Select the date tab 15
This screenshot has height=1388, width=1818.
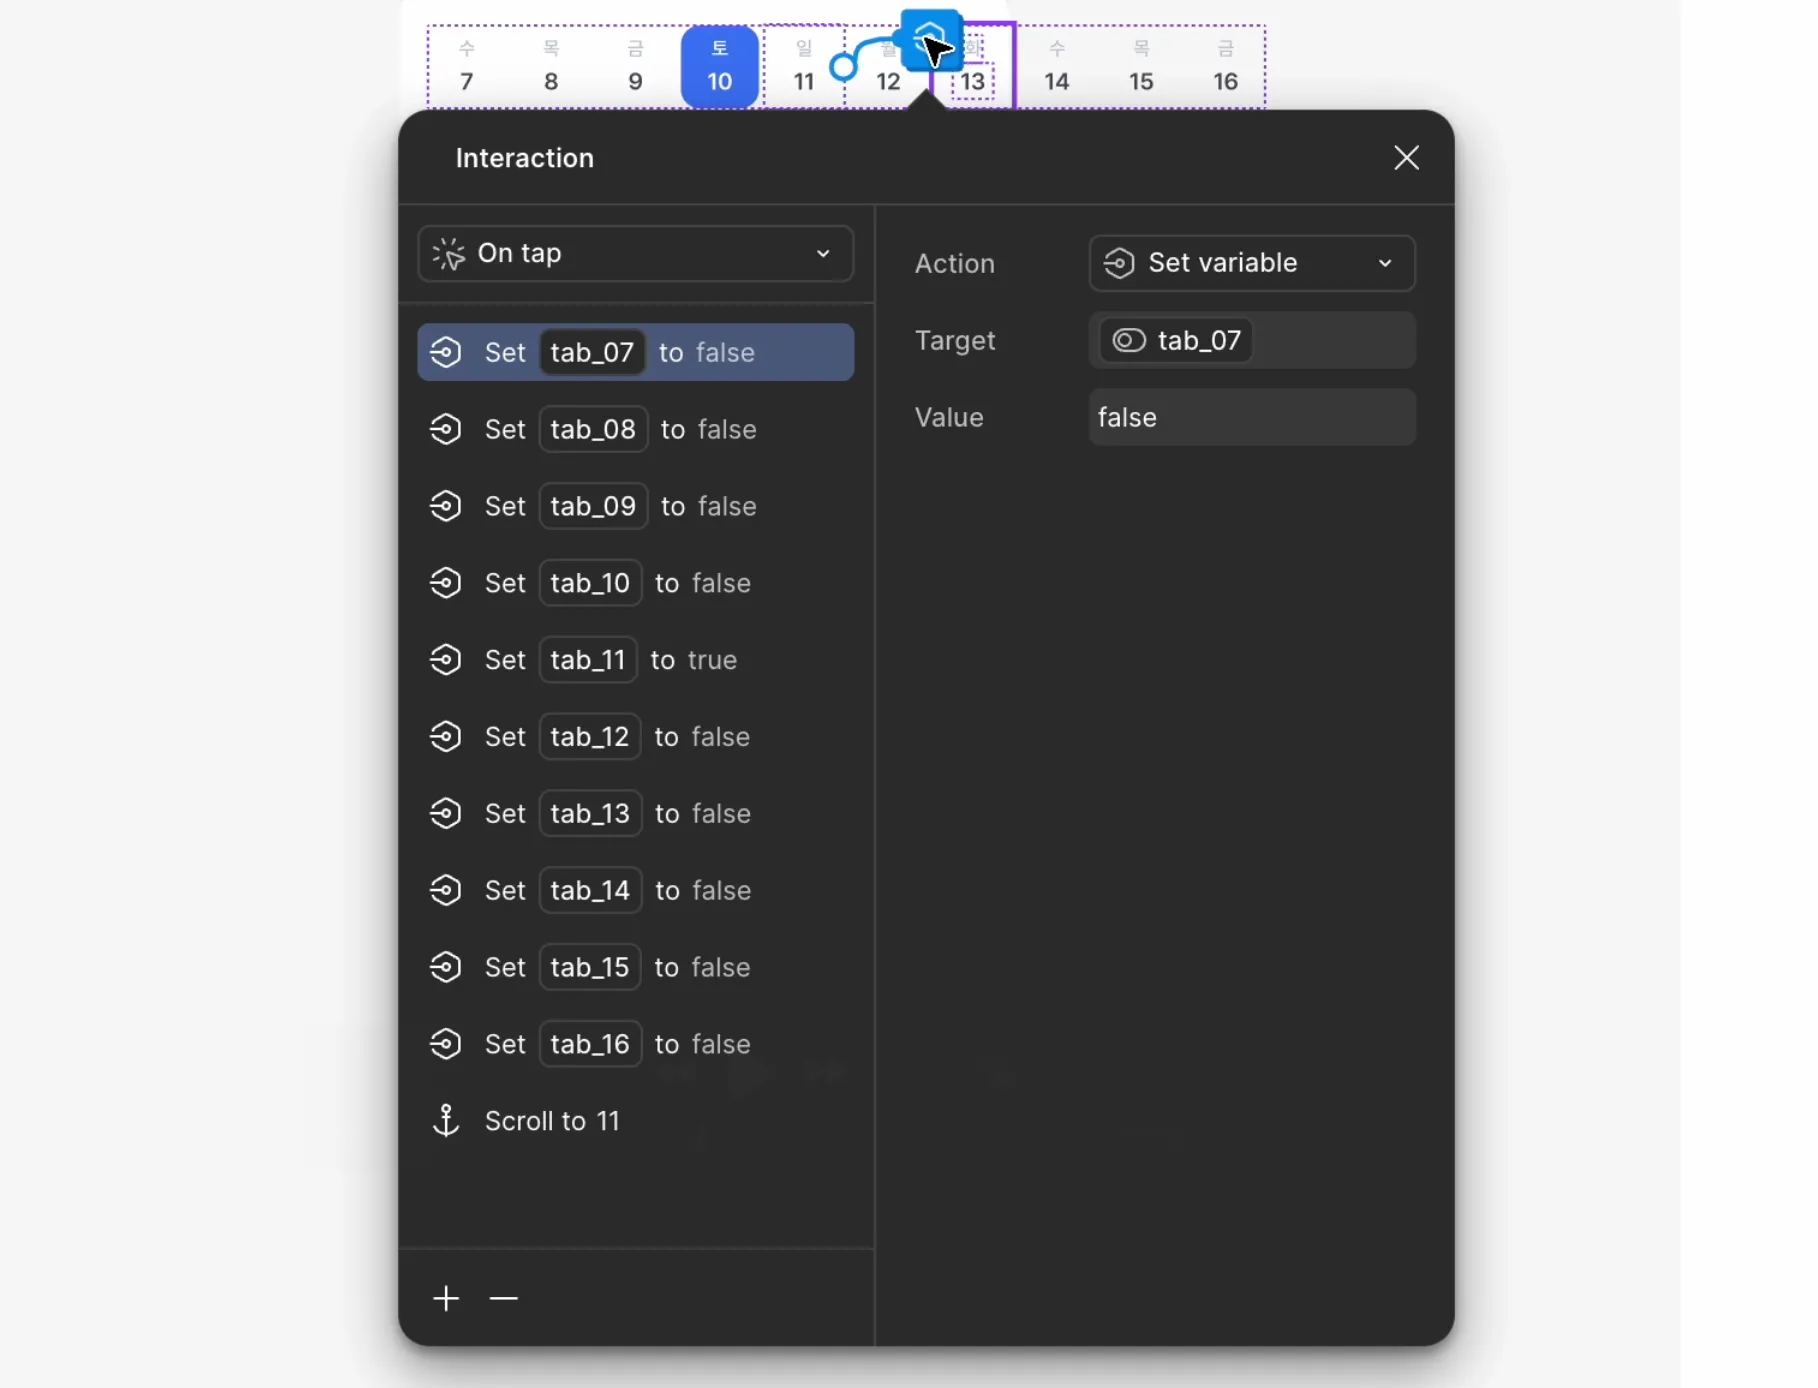point(1141,67)
